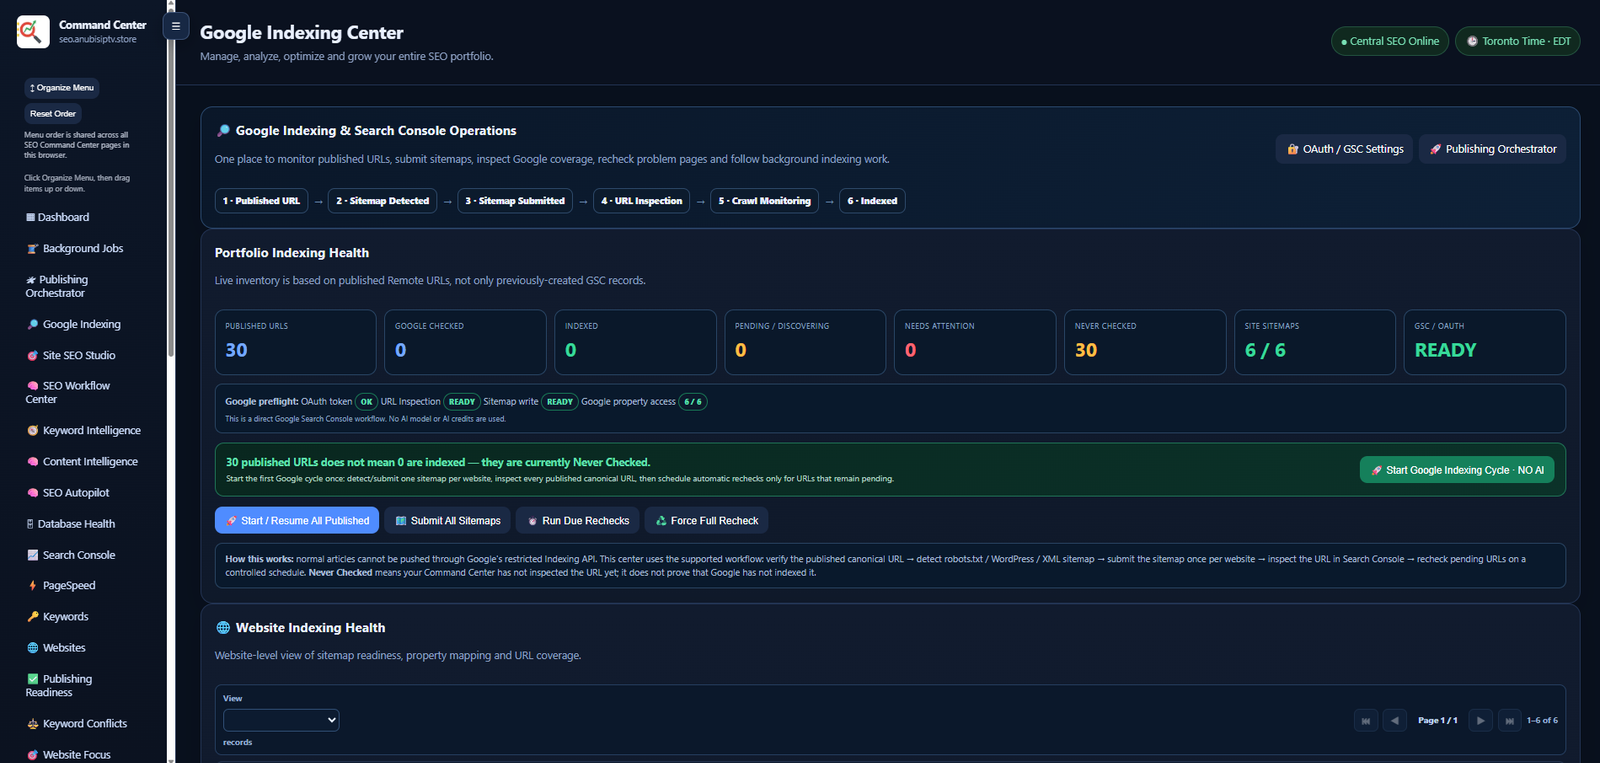Click the Organize Menu button
Screen dimensions: 1600x763
click(x=62, y=88)
